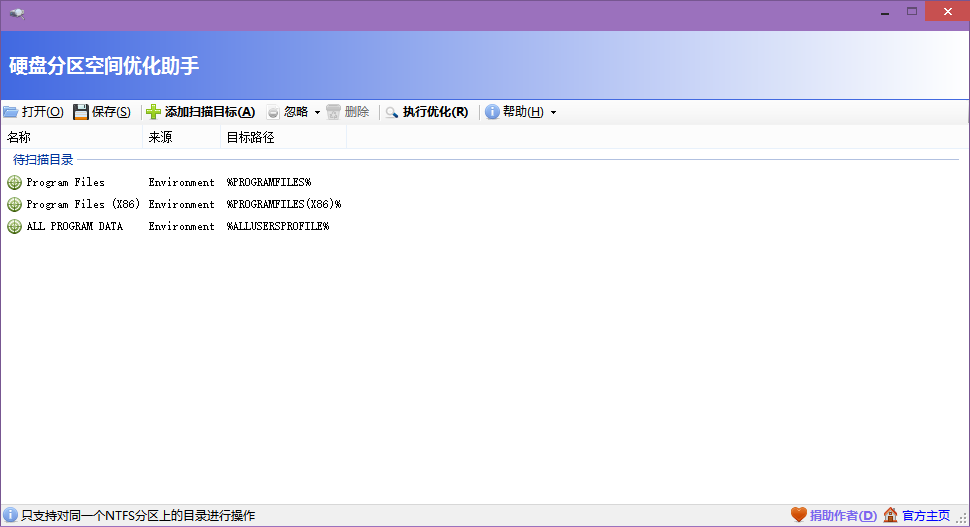
Task: Click the floppy disk save icon
Action: [x=80, y=112]
